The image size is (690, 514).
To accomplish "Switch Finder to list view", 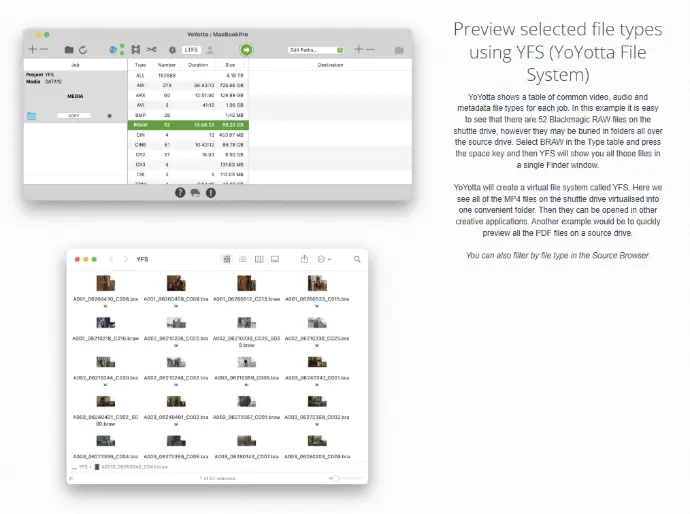I will 243,259.
